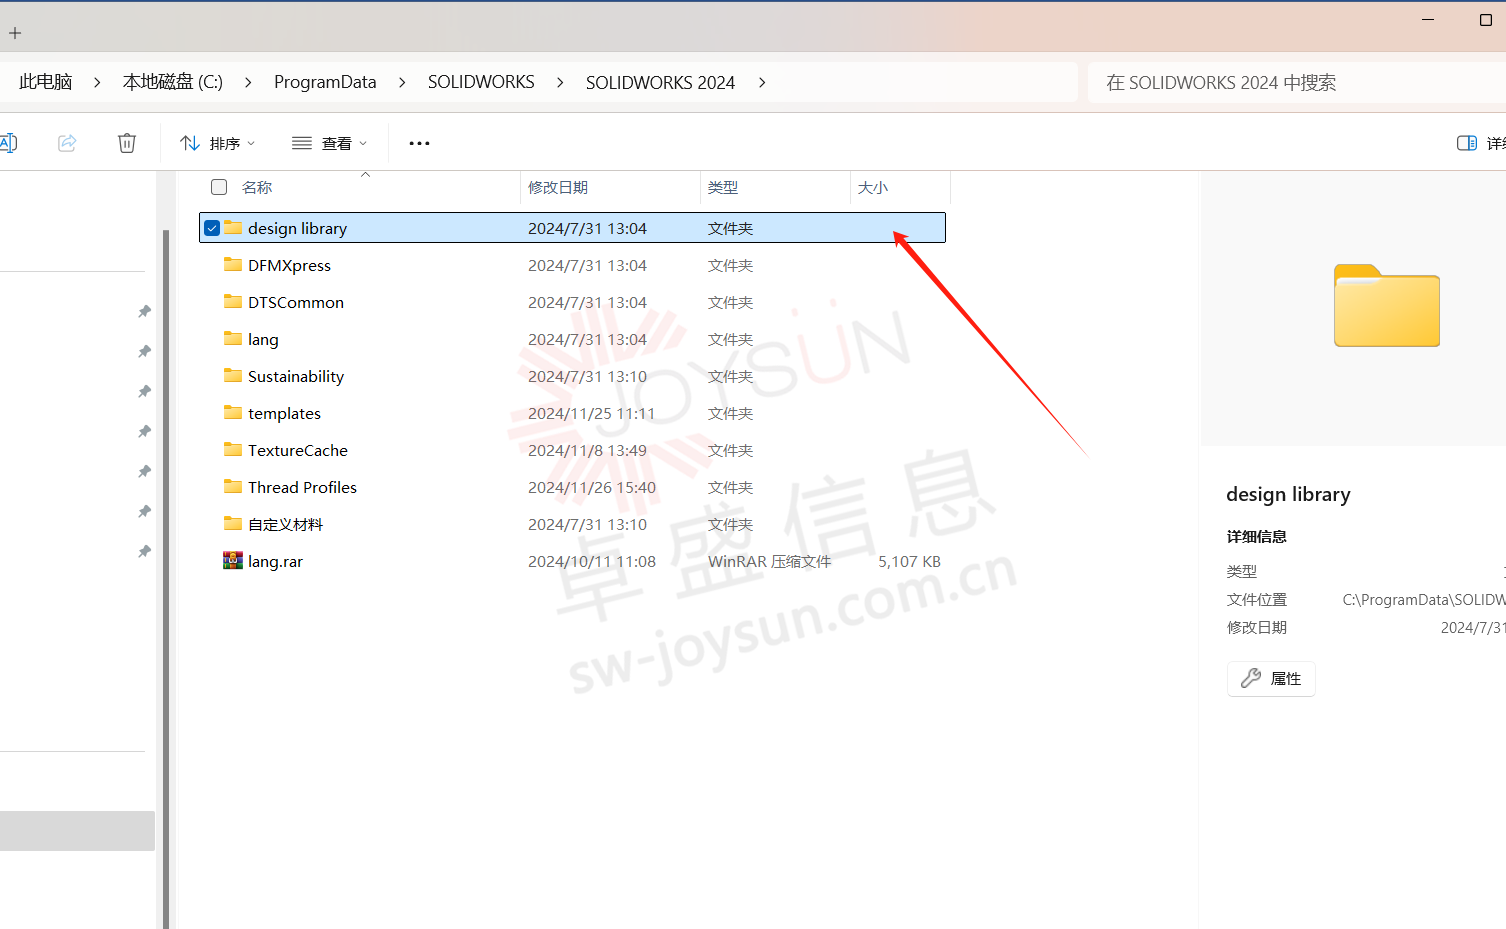Select the DFMXpress folder name
Screen dimensions: 1506x929
289,265
